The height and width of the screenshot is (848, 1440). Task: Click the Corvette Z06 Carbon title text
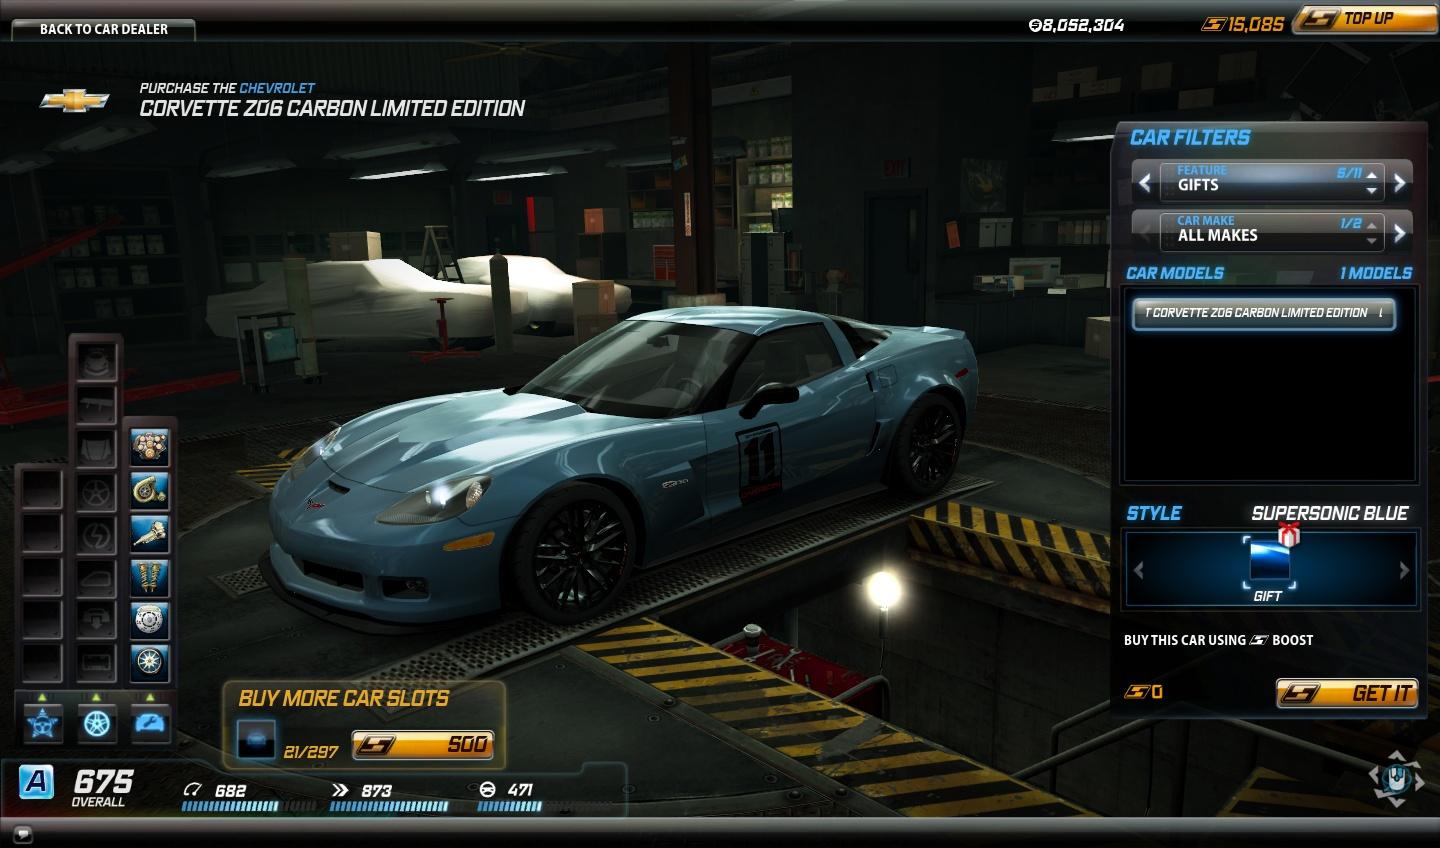332,108
